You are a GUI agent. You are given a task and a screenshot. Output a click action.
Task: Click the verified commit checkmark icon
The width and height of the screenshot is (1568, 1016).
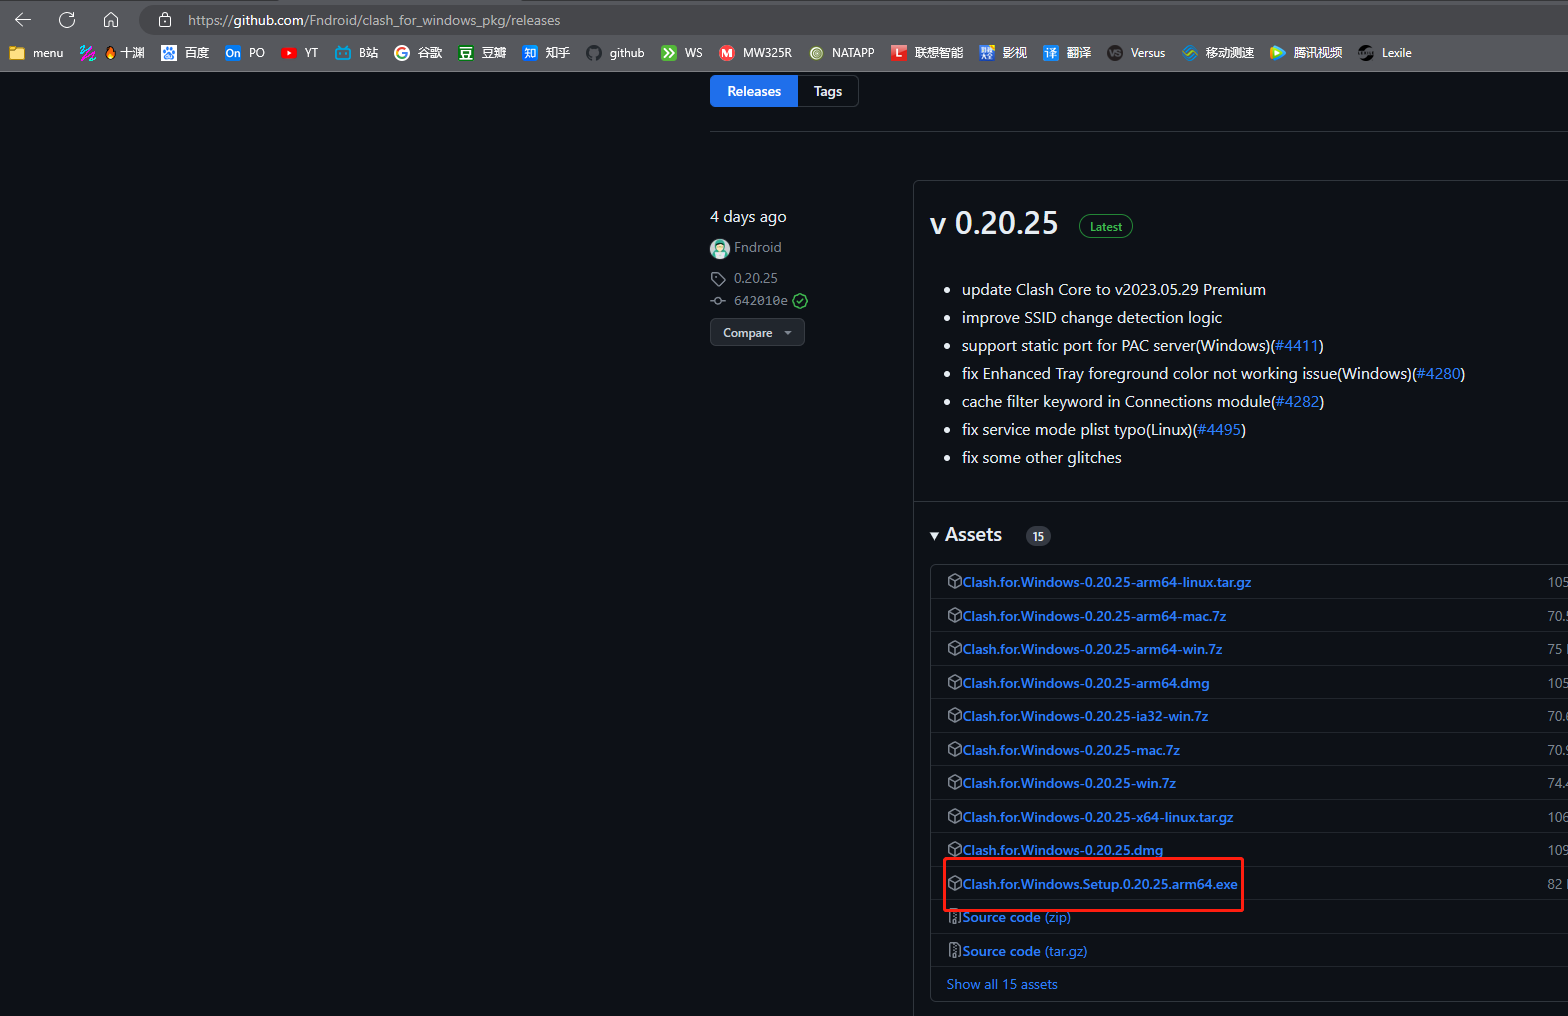(x=800, y=301)
